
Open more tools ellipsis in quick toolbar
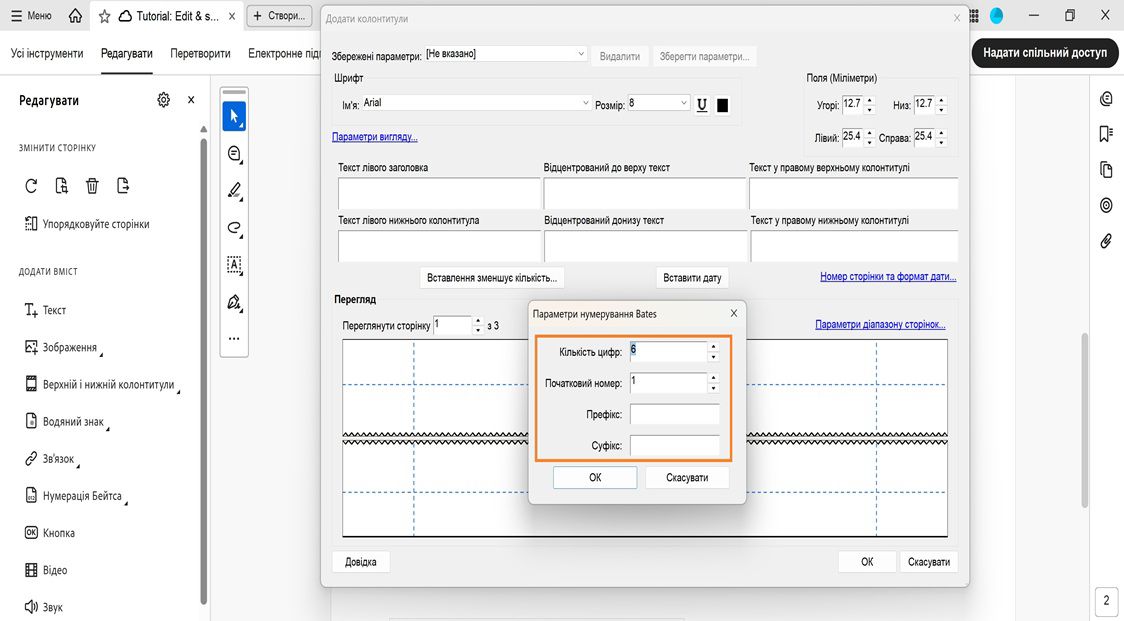click(234, 338)
